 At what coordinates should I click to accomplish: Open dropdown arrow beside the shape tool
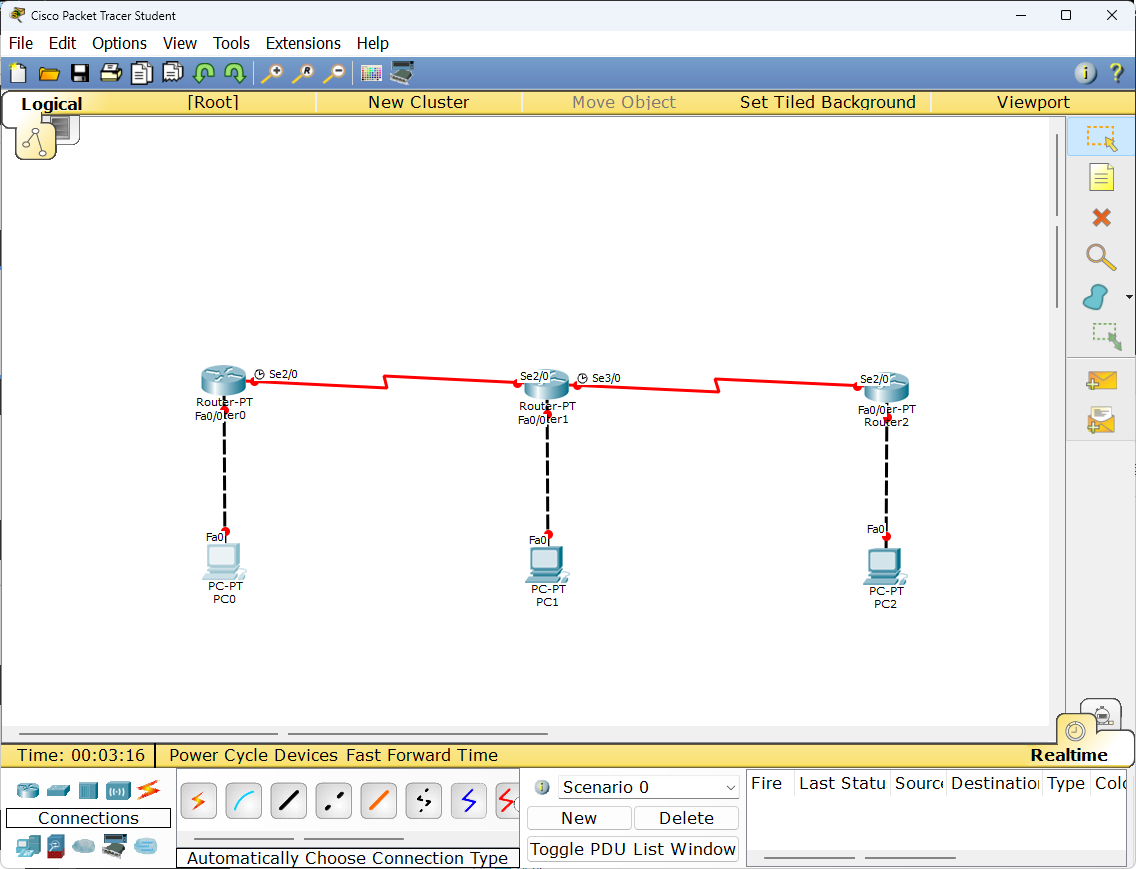[1129, 297]
